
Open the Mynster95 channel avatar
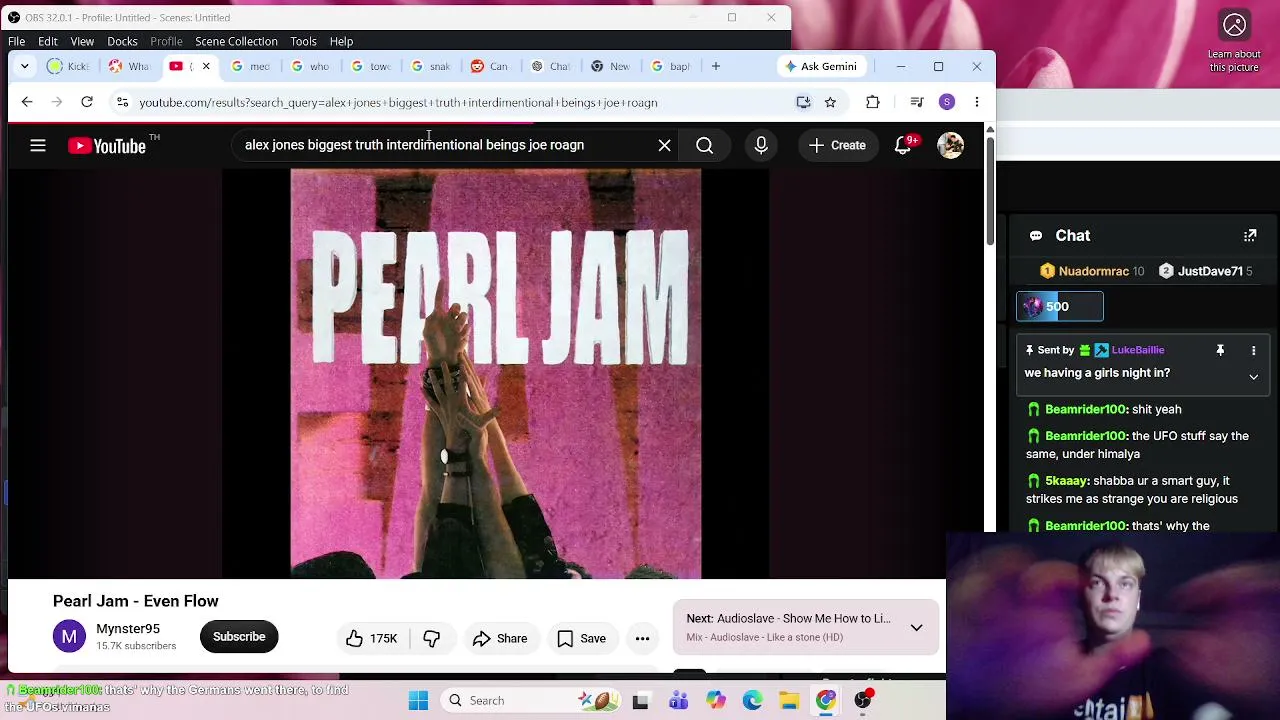coord(69,637)
